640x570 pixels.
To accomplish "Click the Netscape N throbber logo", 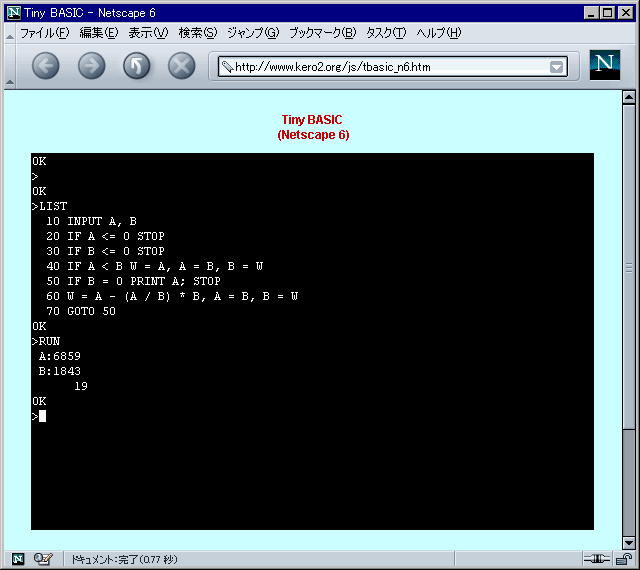I will pos(604,65).
